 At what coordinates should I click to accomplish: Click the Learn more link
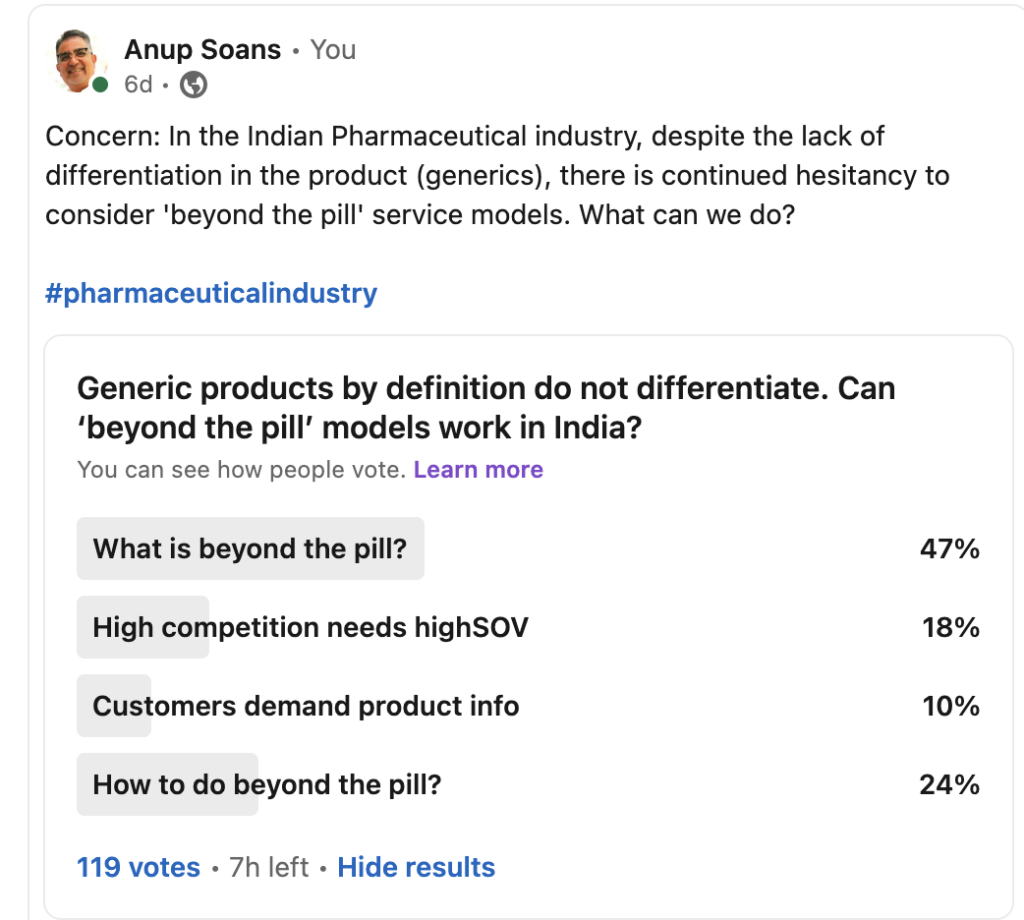point(478,470)
